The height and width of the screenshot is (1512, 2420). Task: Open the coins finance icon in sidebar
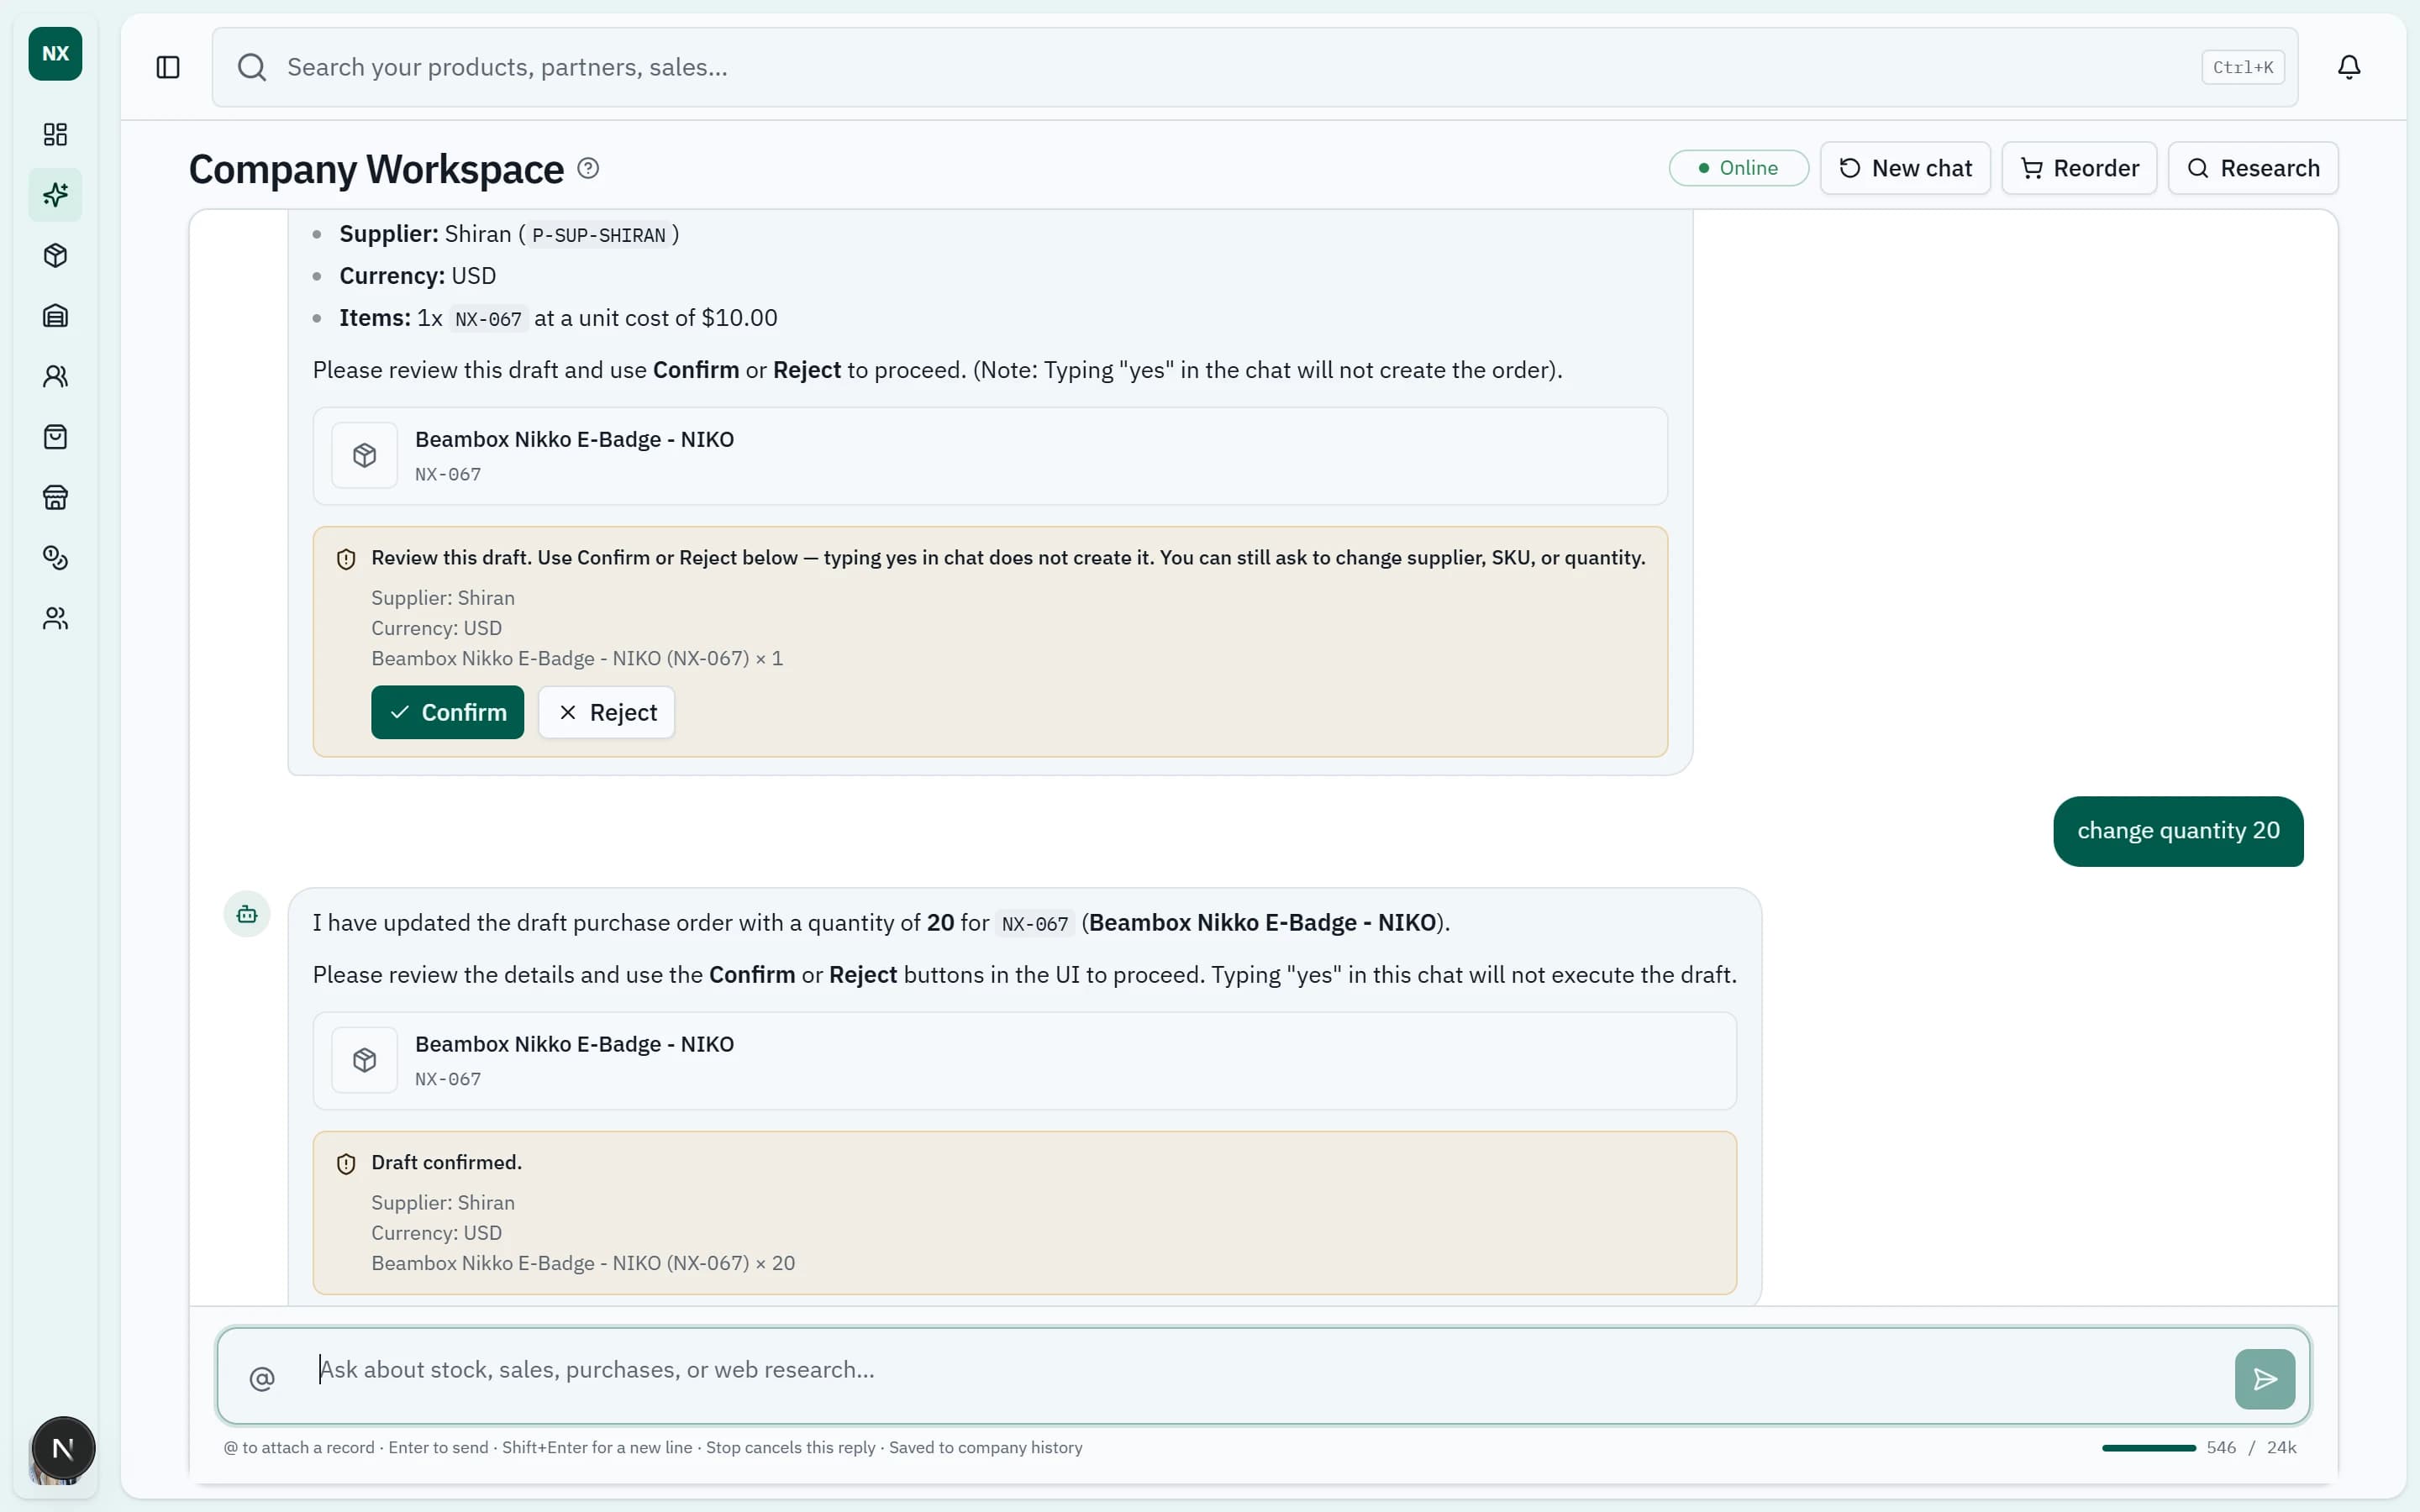pyautogui.click(x=55, y=558)
